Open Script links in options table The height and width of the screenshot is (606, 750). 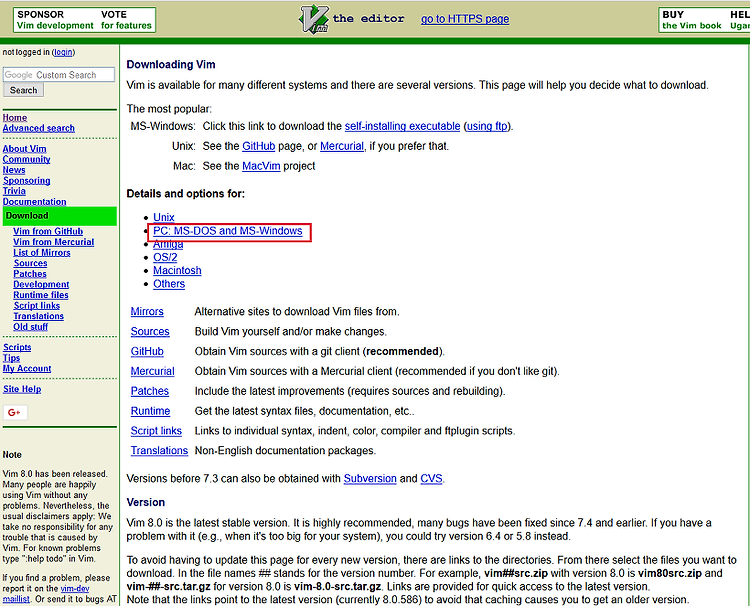point(156,431)
